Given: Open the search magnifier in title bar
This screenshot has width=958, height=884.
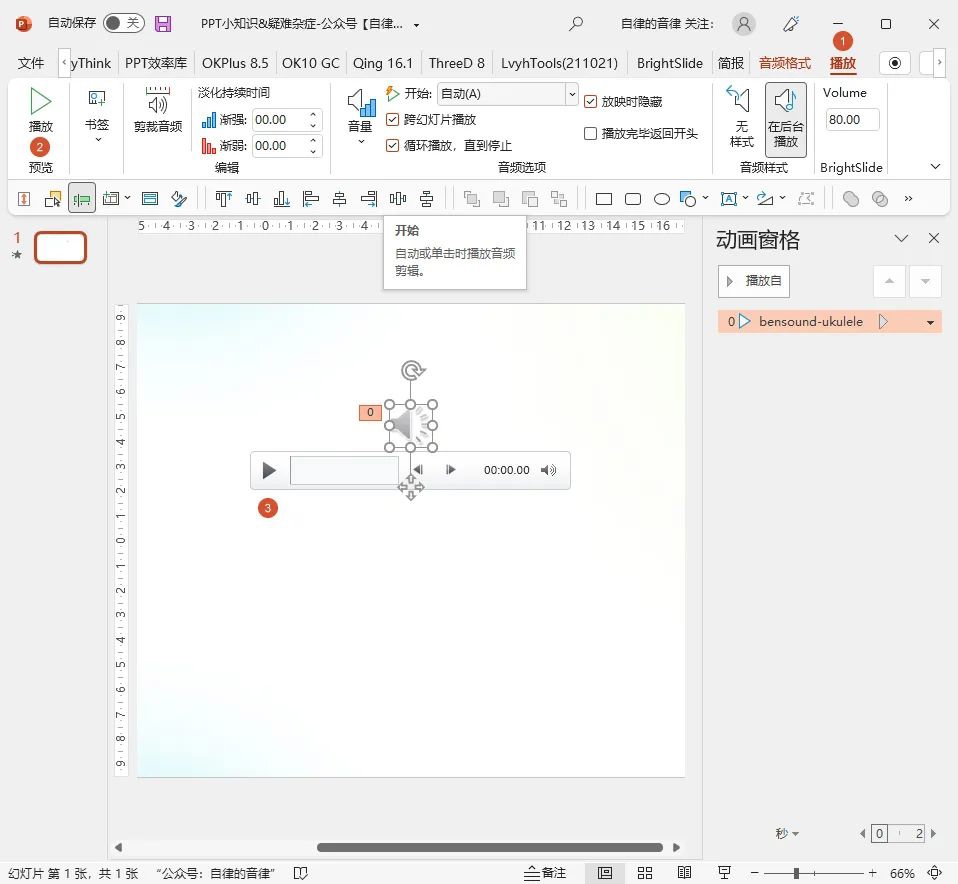Looking at the screenshot, I should [x=576, y=24].
